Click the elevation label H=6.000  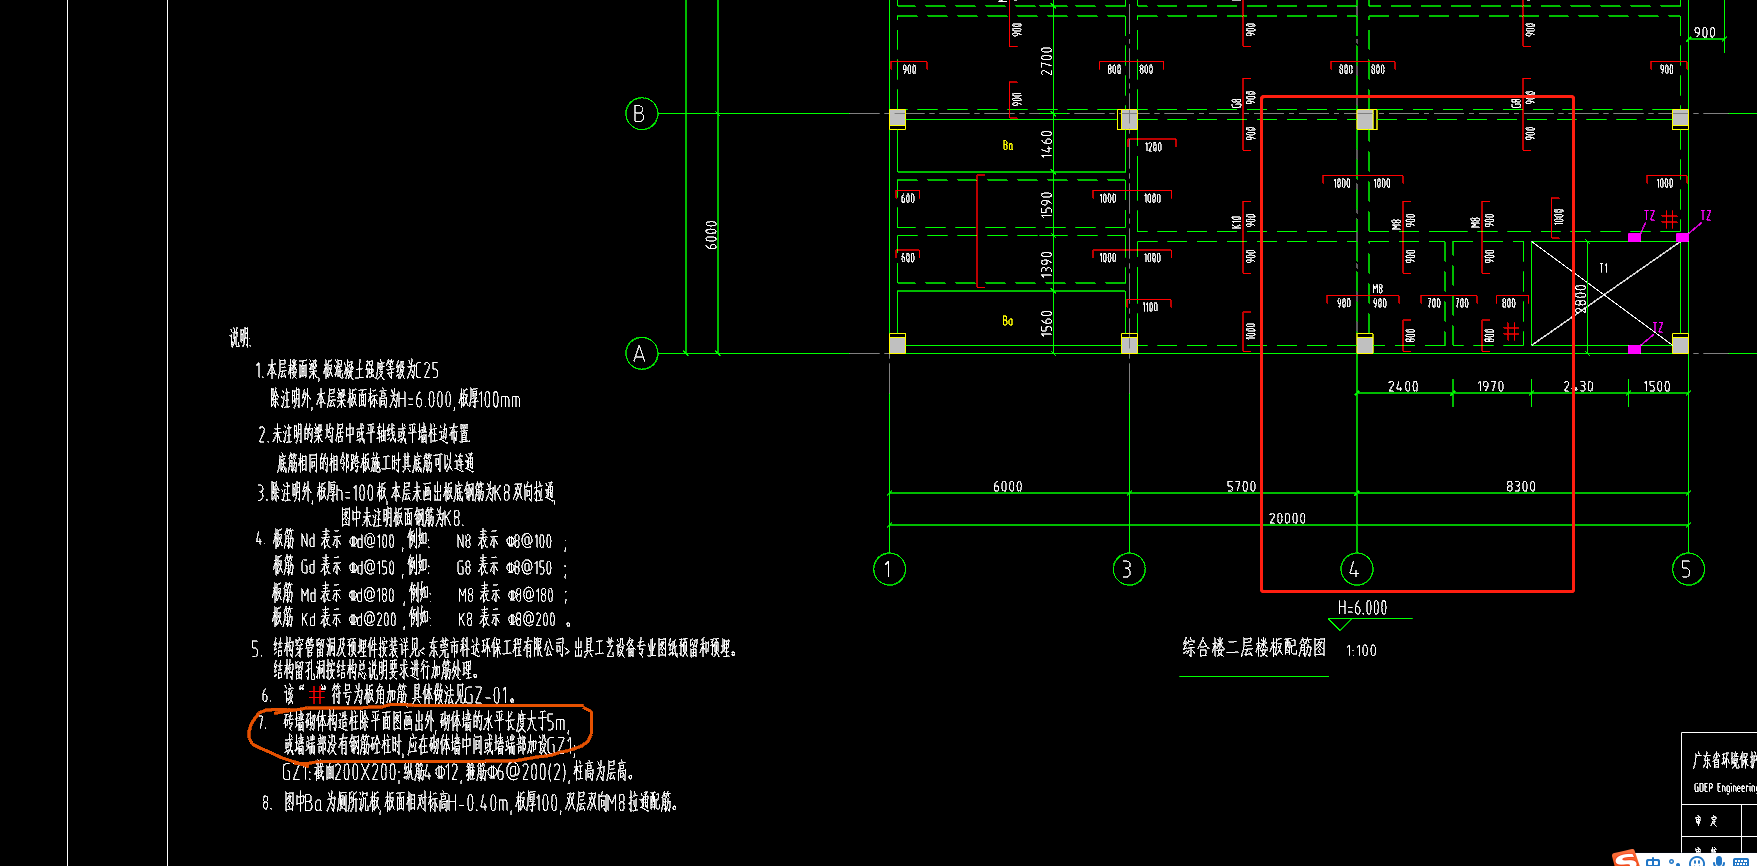click(x=1362, y=607)
